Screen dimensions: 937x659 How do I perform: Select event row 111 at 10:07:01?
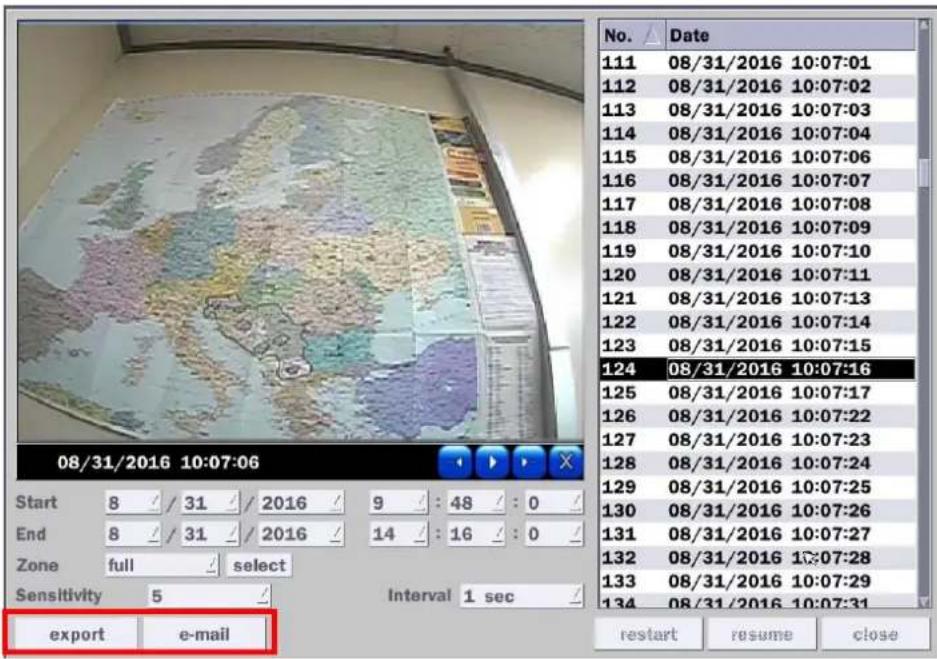click(x=758, y=63)
